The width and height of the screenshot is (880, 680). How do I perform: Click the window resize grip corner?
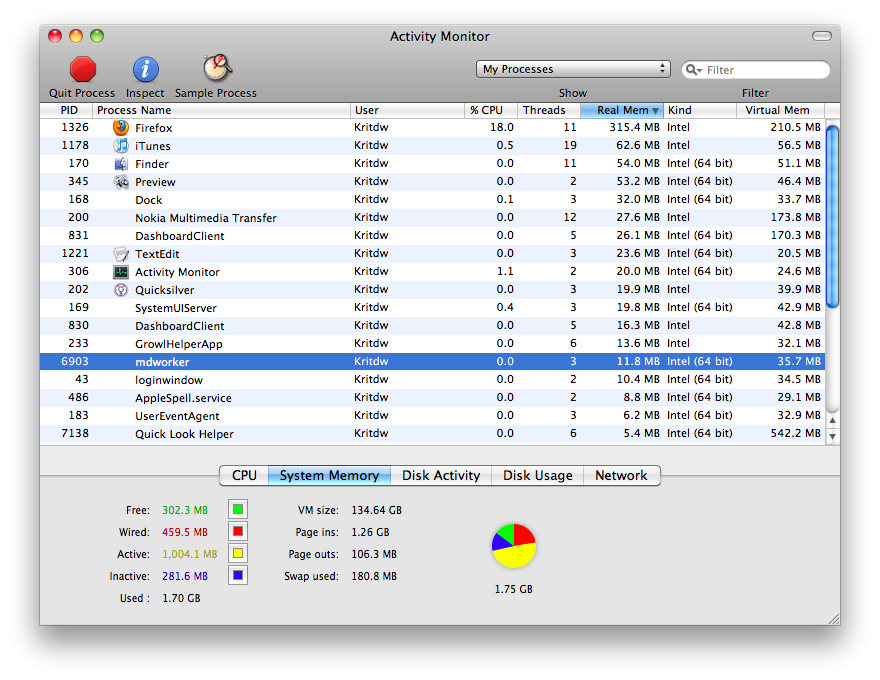[x=834, y=618]
